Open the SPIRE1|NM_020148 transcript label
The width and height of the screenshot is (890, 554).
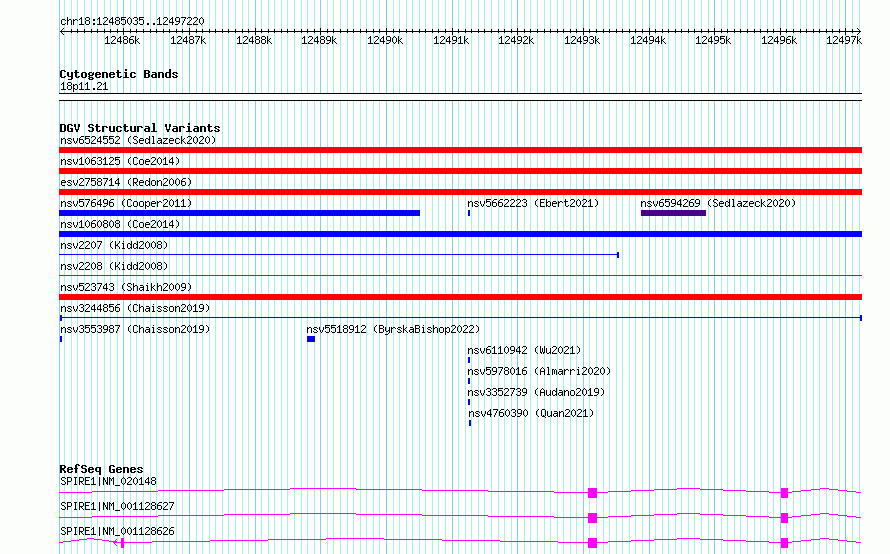(108, 481)
